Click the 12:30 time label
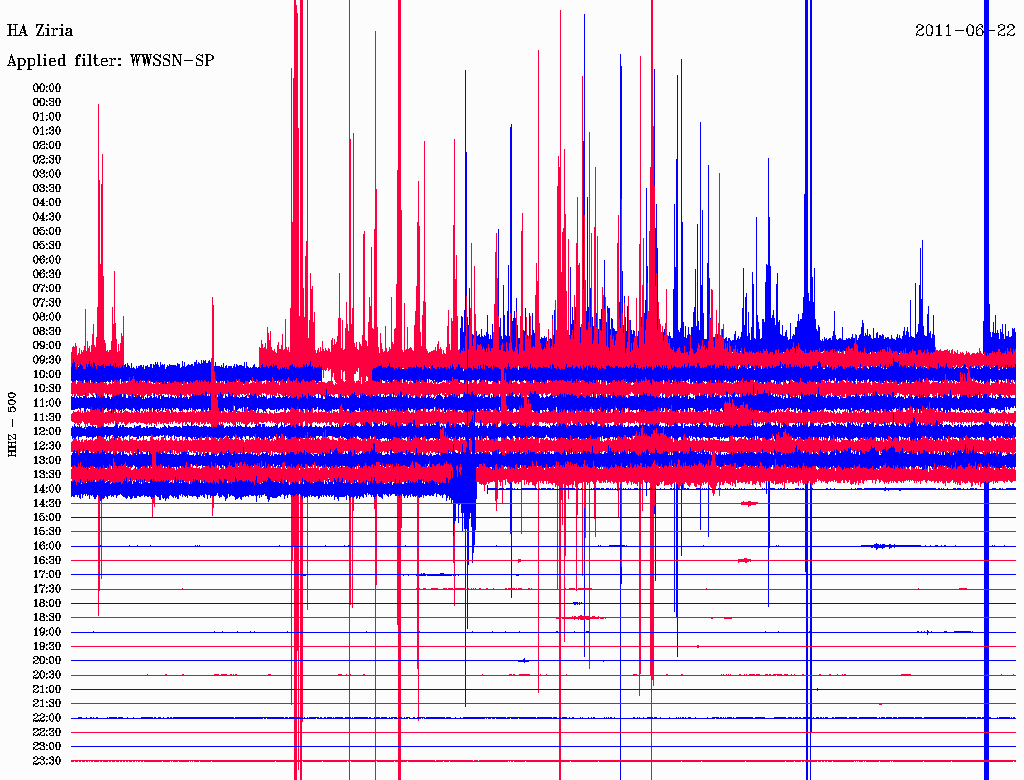The height and width of the screenshot is (780, 1024). click(47, 446)
